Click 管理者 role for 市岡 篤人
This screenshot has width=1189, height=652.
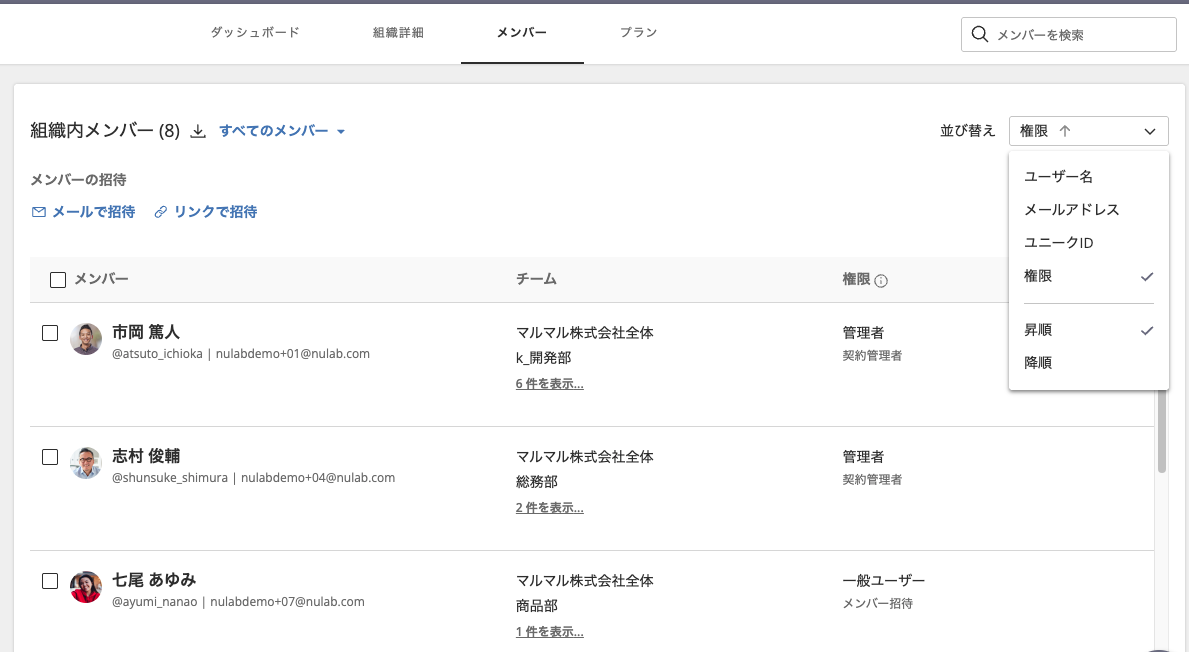[863, 333]
